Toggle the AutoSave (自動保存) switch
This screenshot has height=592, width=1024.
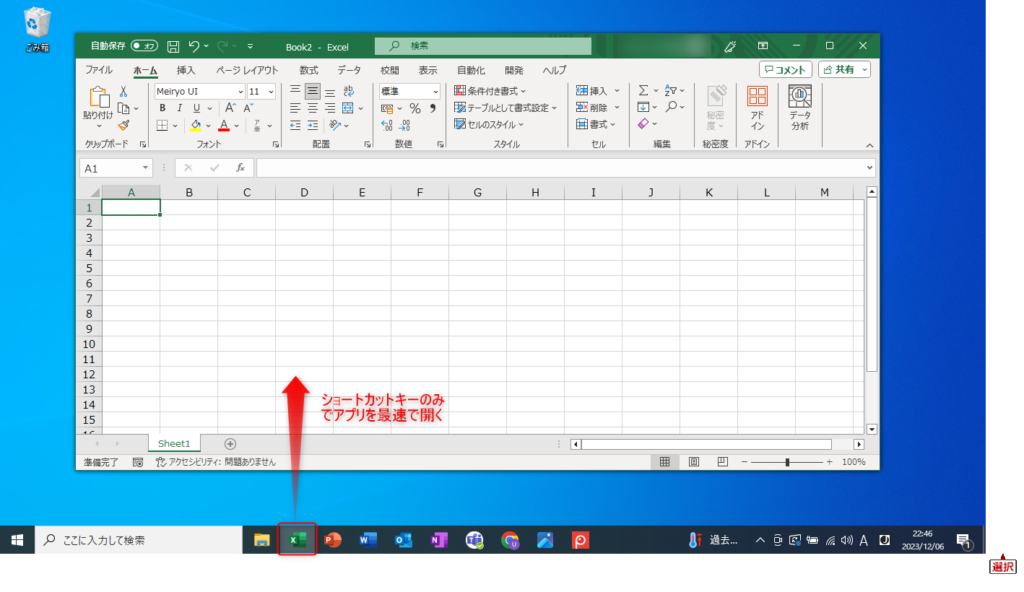[x=144, y=46]
